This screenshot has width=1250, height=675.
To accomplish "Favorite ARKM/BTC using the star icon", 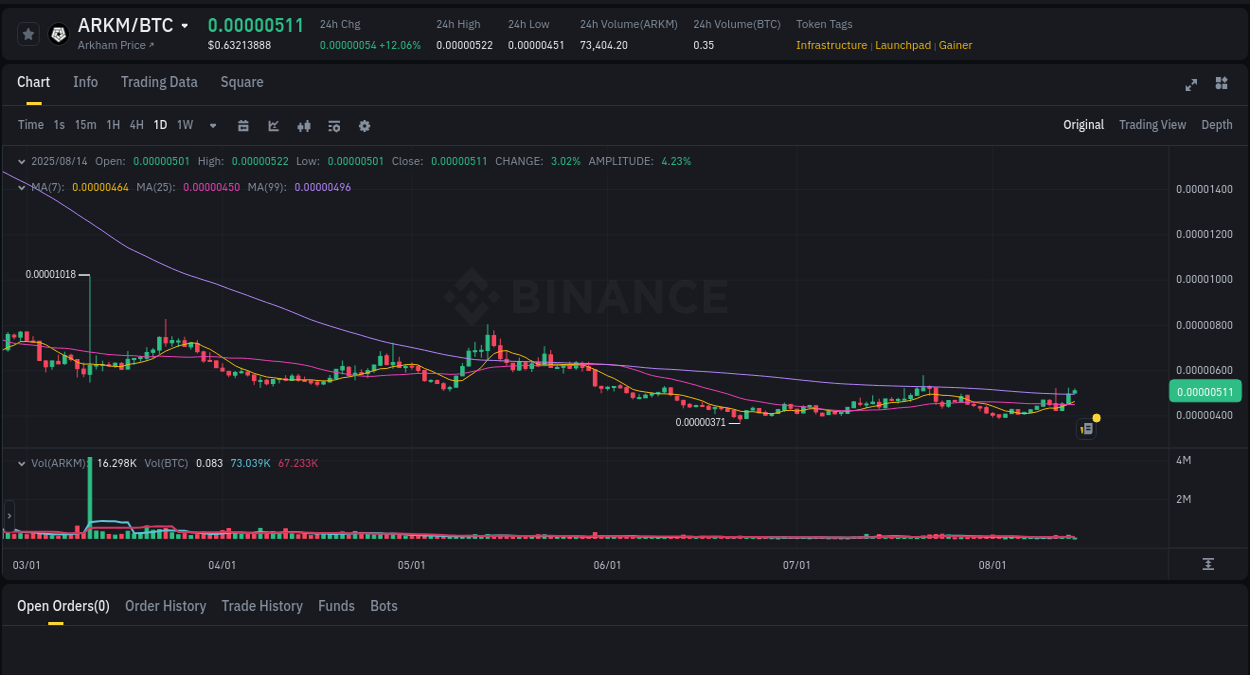I will click(x=28, y=33).
